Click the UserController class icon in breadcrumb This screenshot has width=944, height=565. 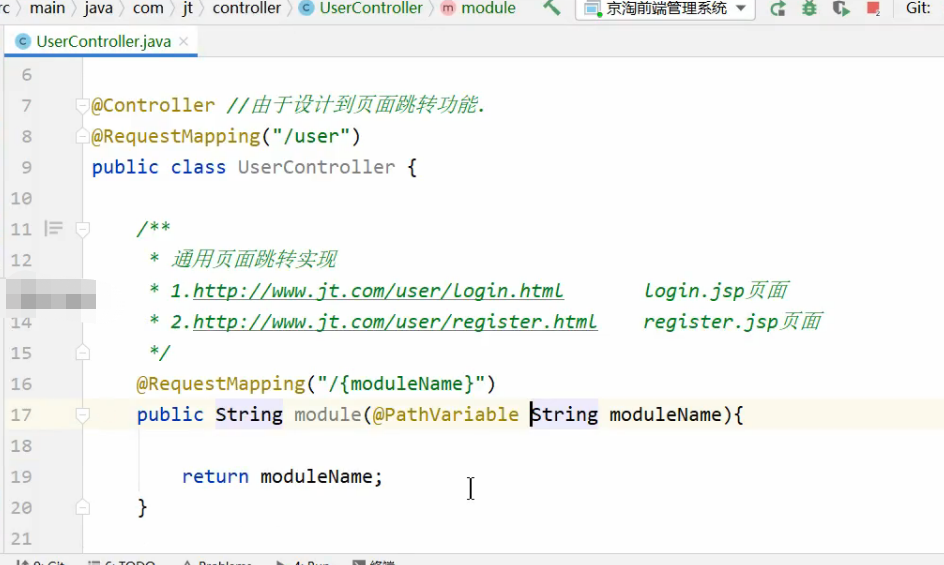tap(306, 8)
